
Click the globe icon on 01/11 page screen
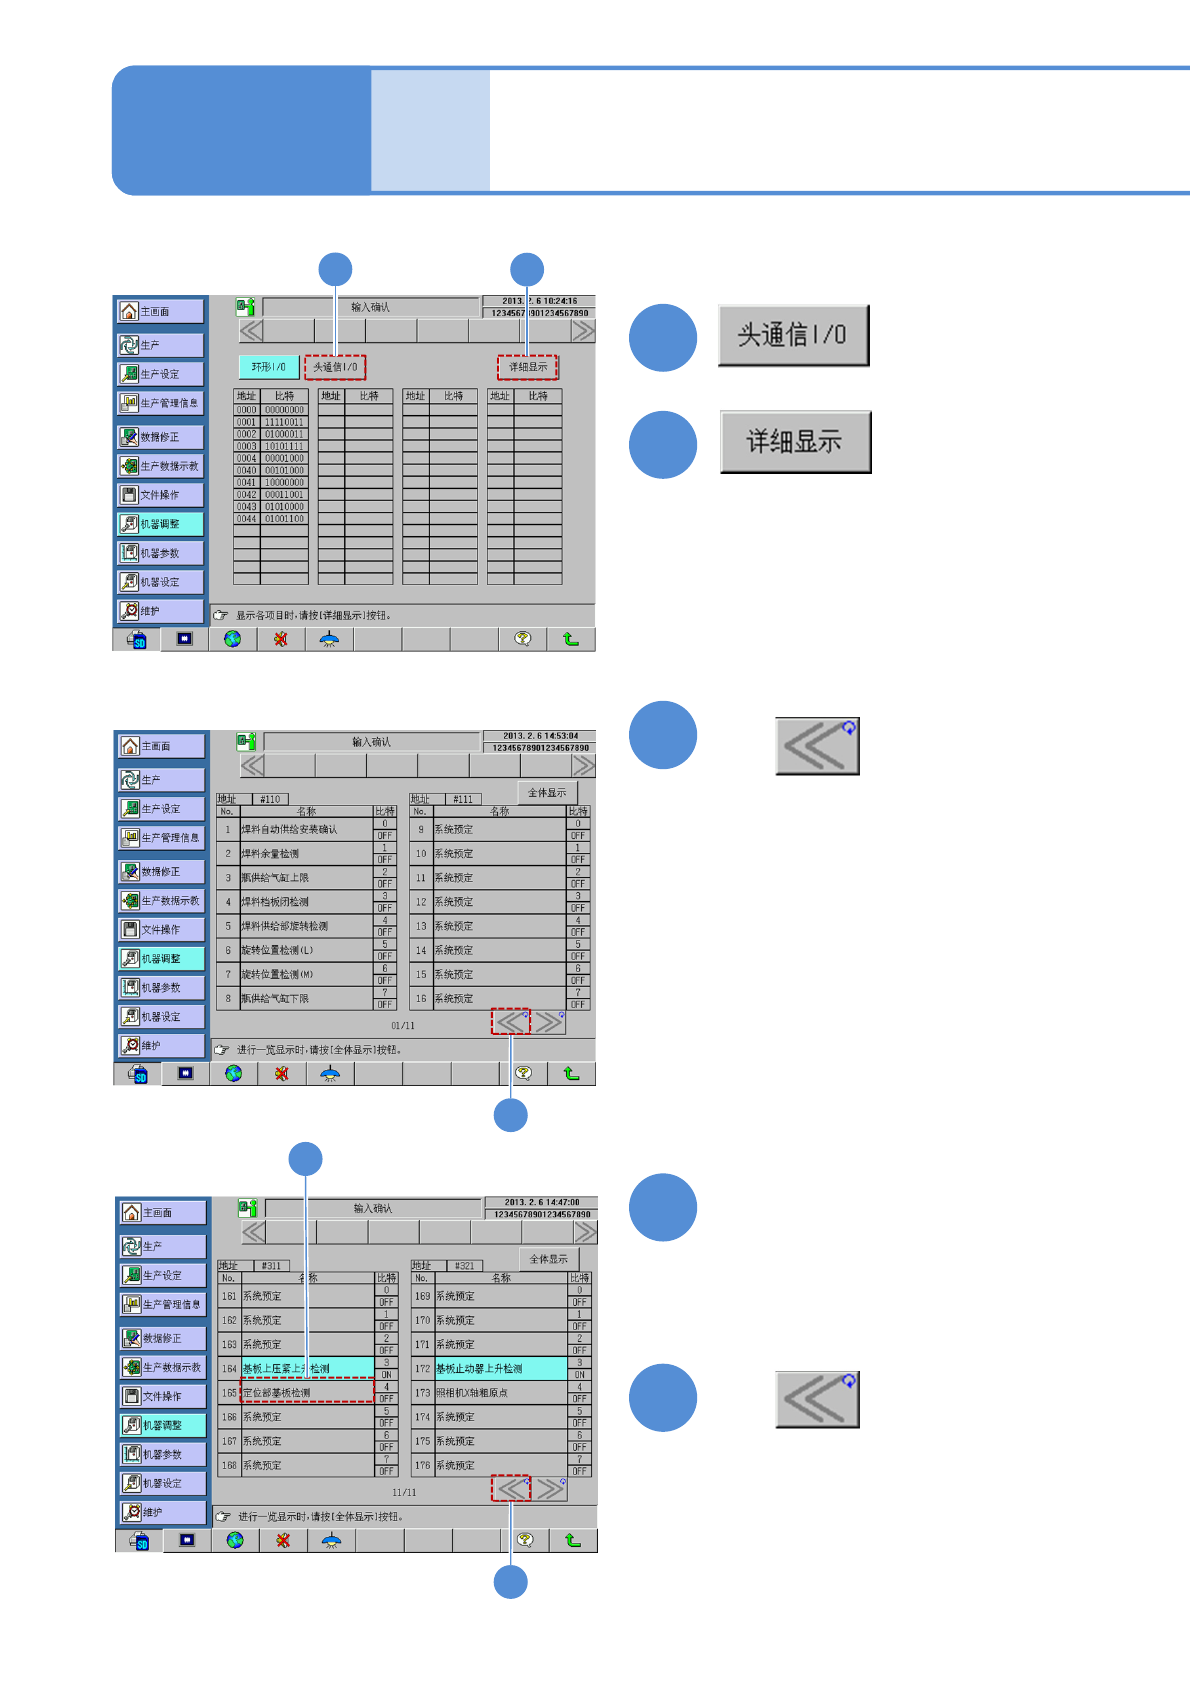(x=234, y=1073)
